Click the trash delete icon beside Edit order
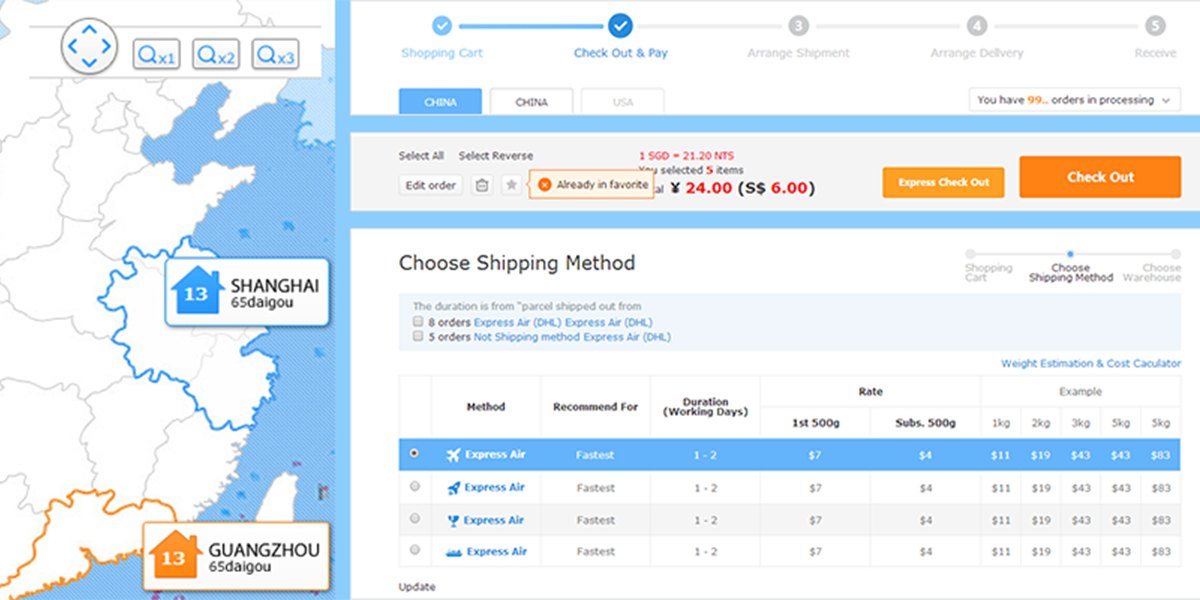The width and height of the screenshot is (1200, 600). [482, 185]
